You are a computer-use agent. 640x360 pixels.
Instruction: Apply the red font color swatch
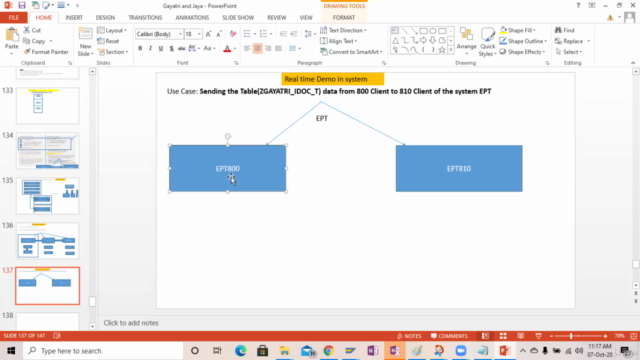[x=227, y=49]
